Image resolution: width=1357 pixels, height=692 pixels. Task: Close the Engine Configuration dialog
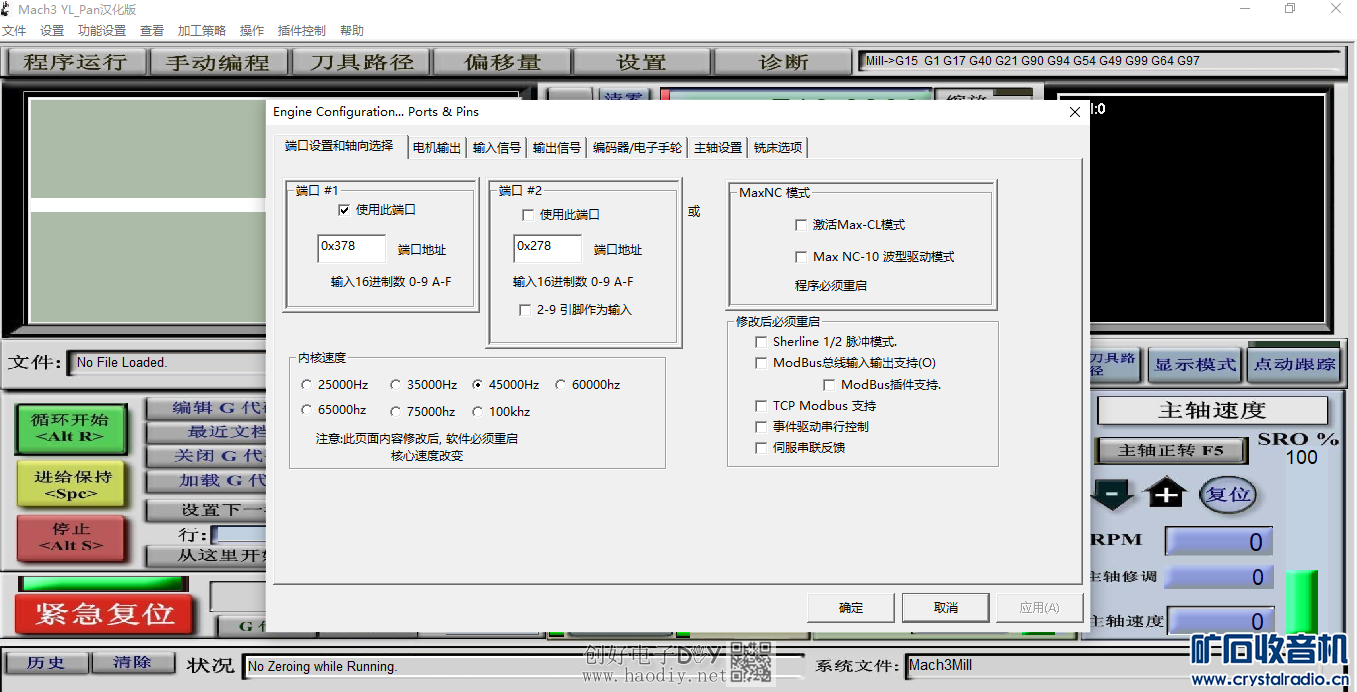click(1075, 112)
